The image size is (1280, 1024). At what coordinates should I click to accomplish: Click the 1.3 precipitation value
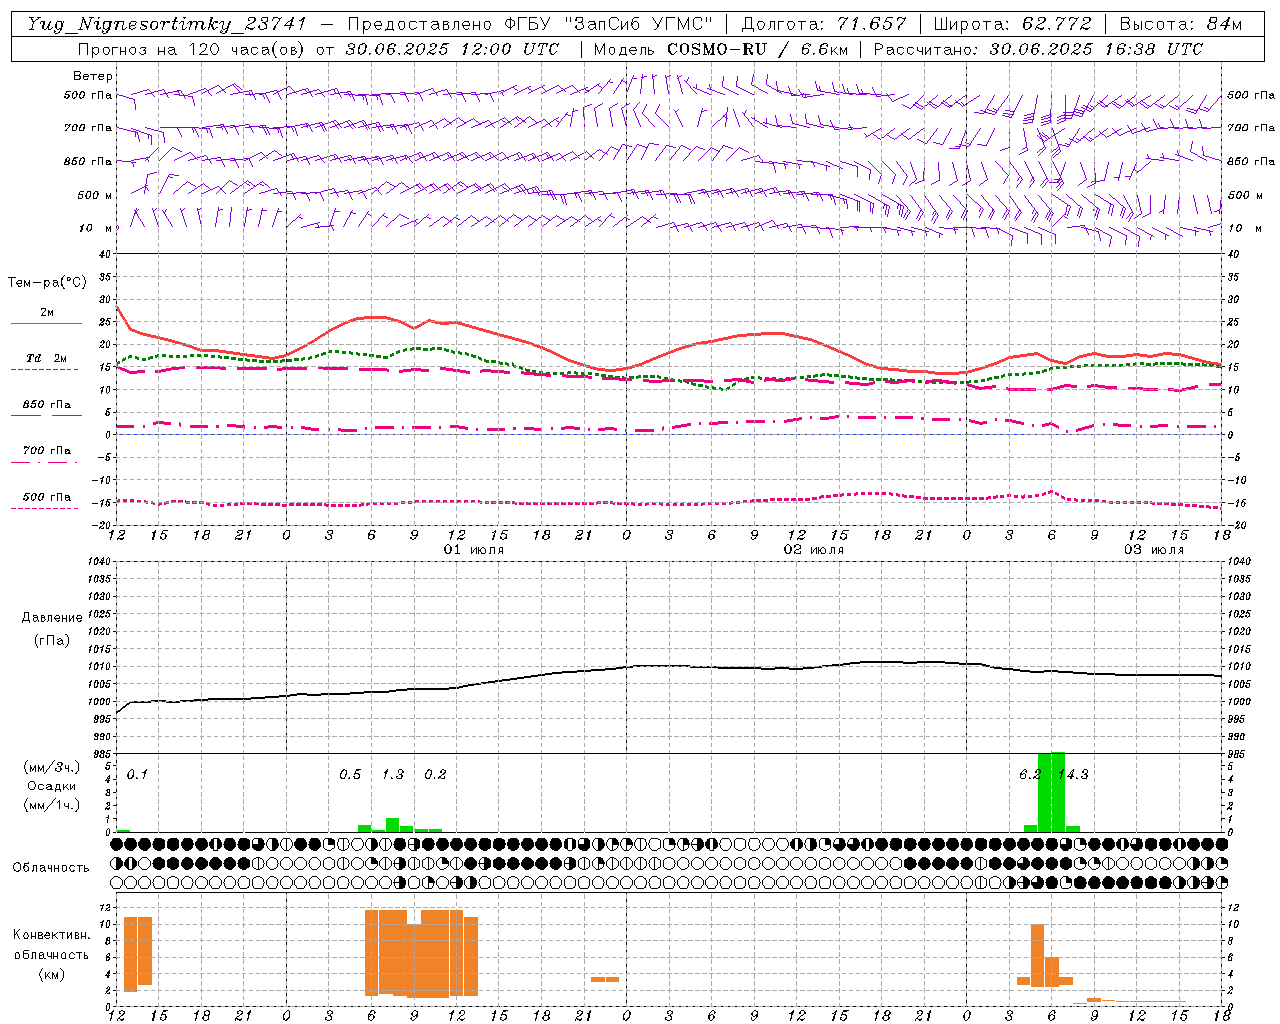pyautogui.click(x=393, y=774)
